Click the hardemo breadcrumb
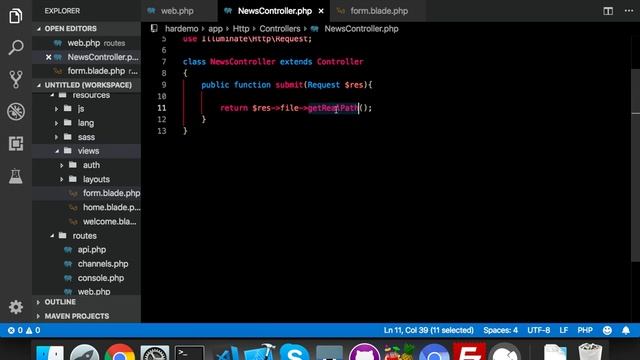Image resolution: width=640 pixels, height=360 pixels. (181, 29)
